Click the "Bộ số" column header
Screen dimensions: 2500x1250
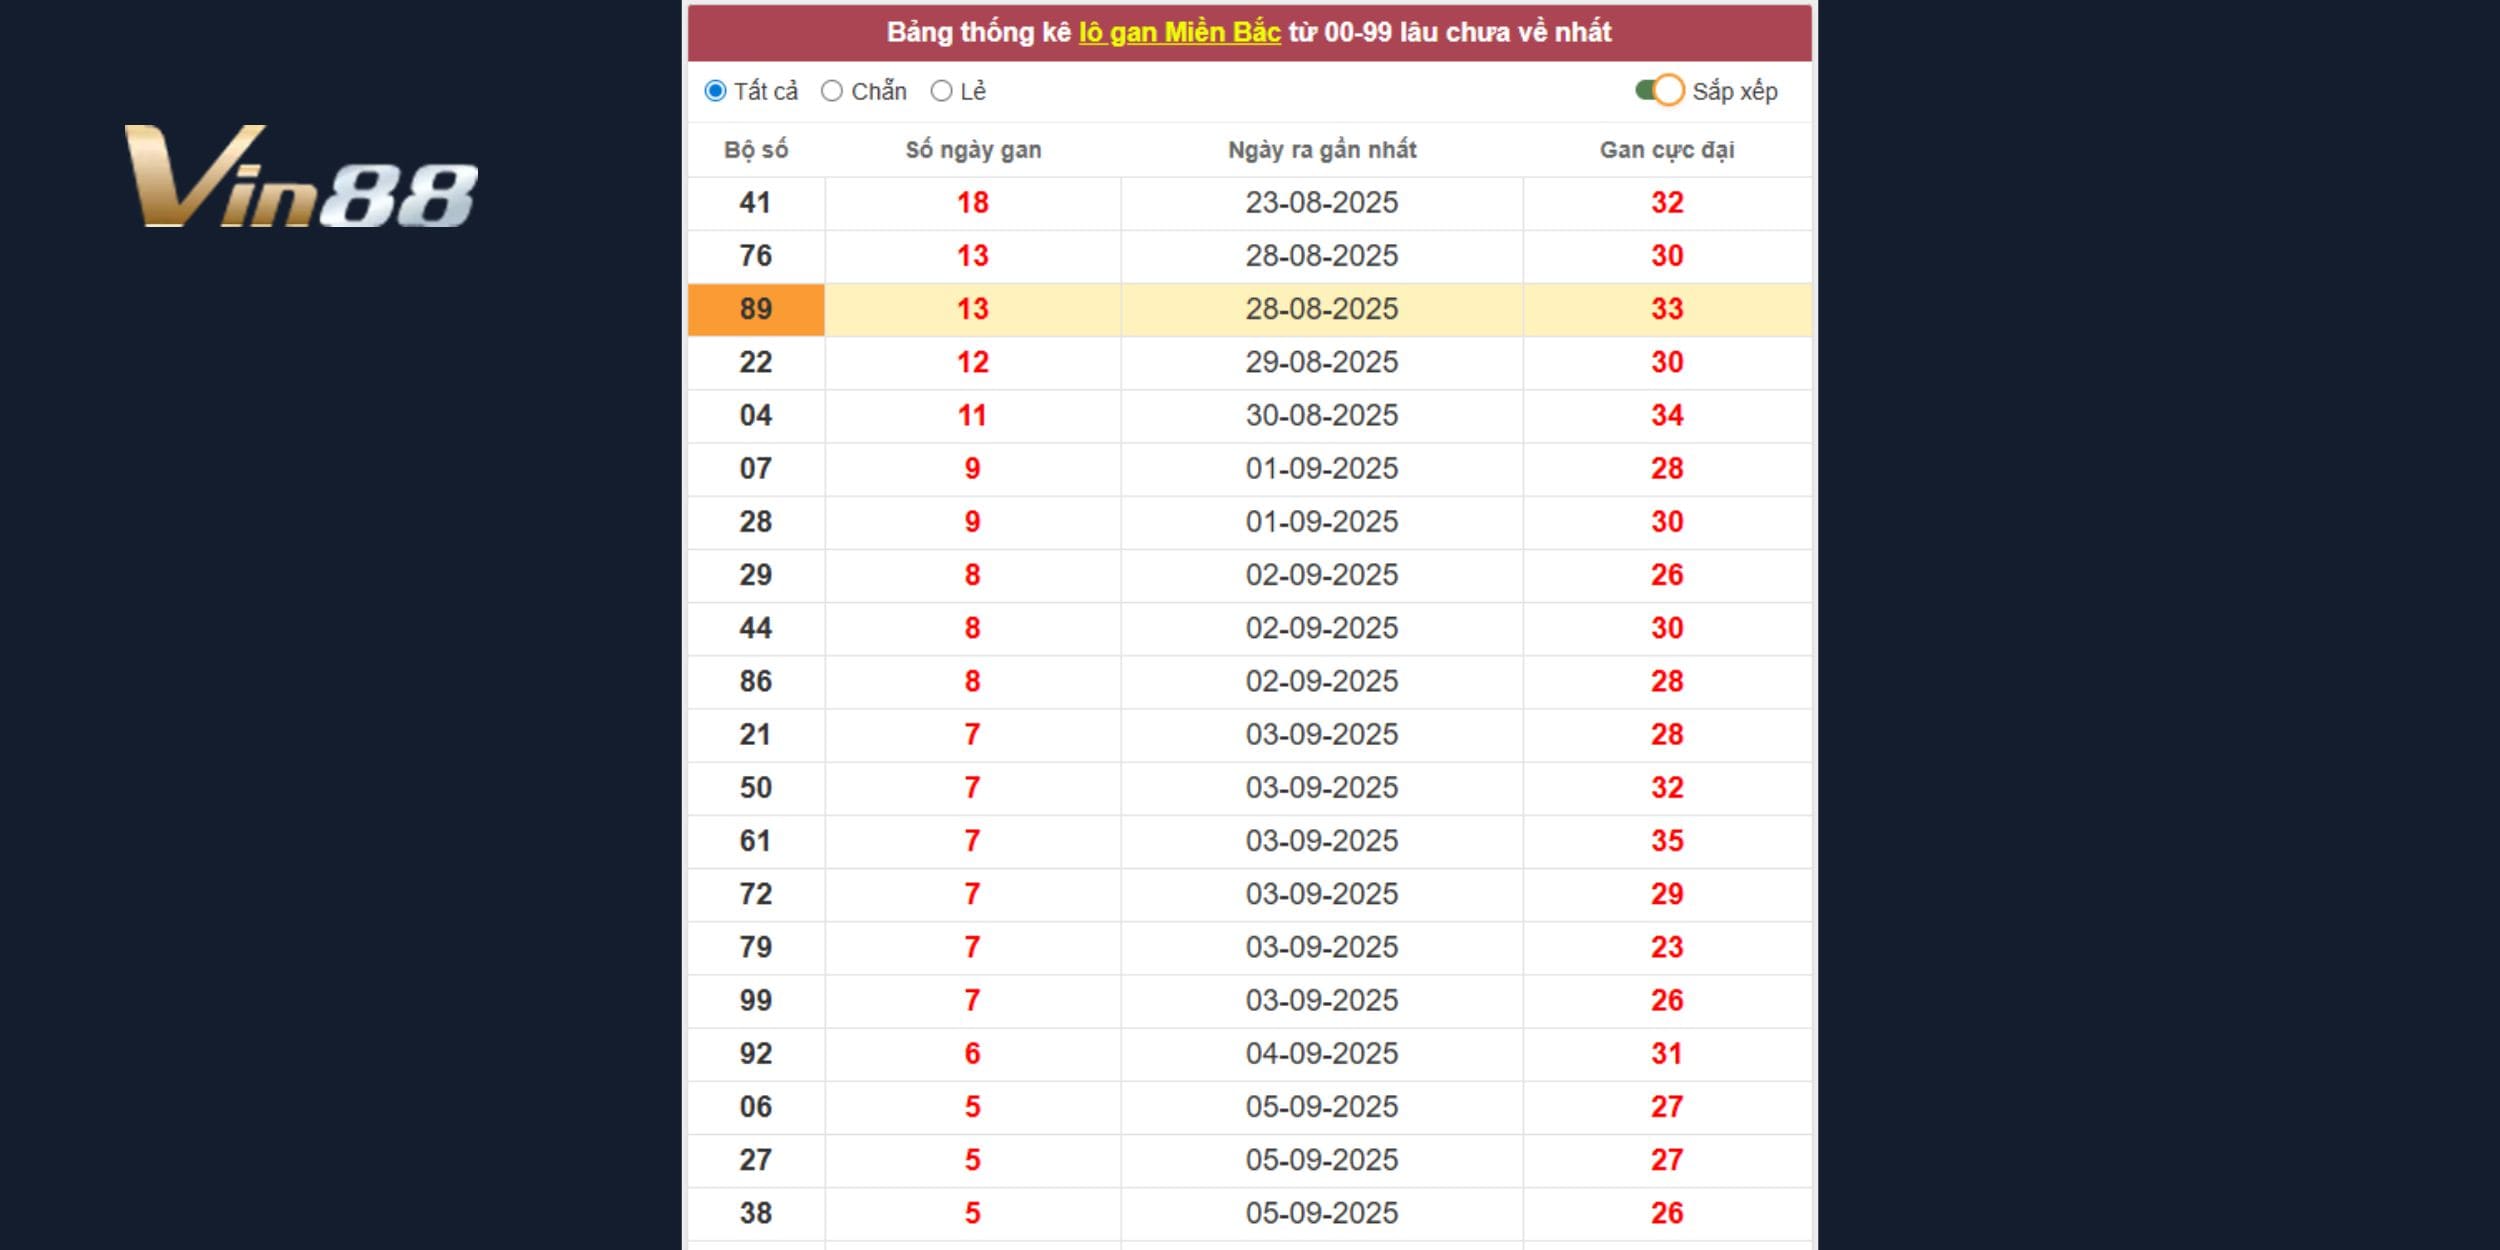[756, 150]
